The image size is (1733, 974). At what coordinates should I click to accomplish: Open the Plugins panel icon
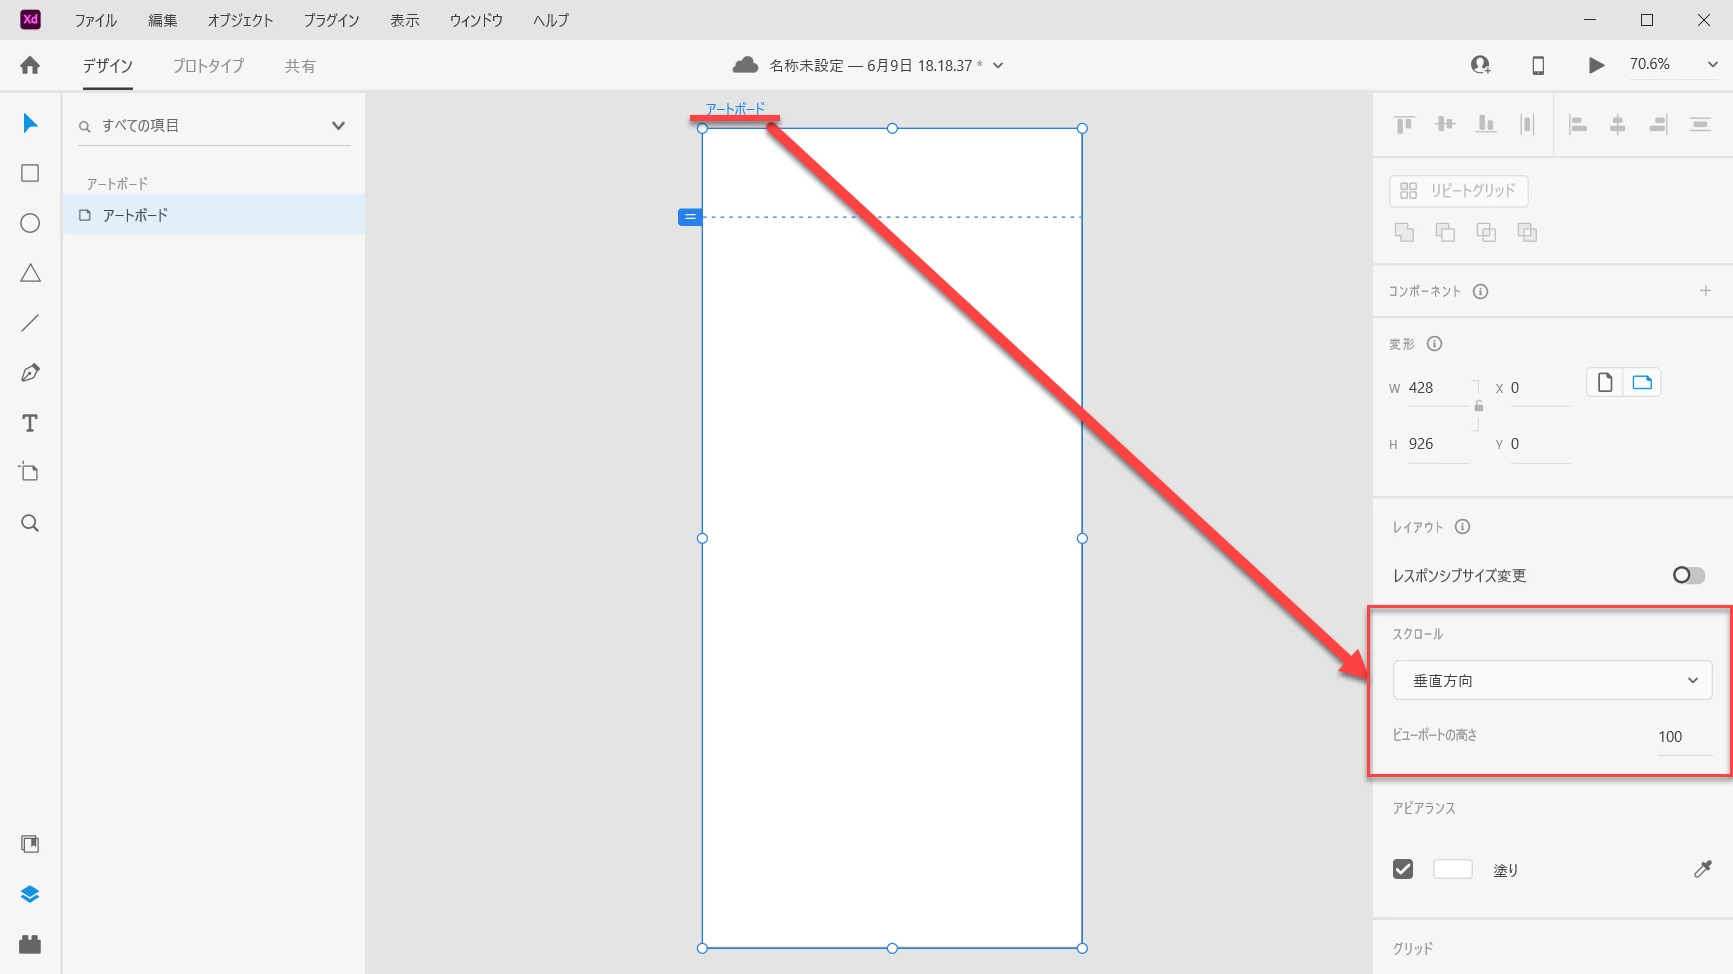coord(30,944)
